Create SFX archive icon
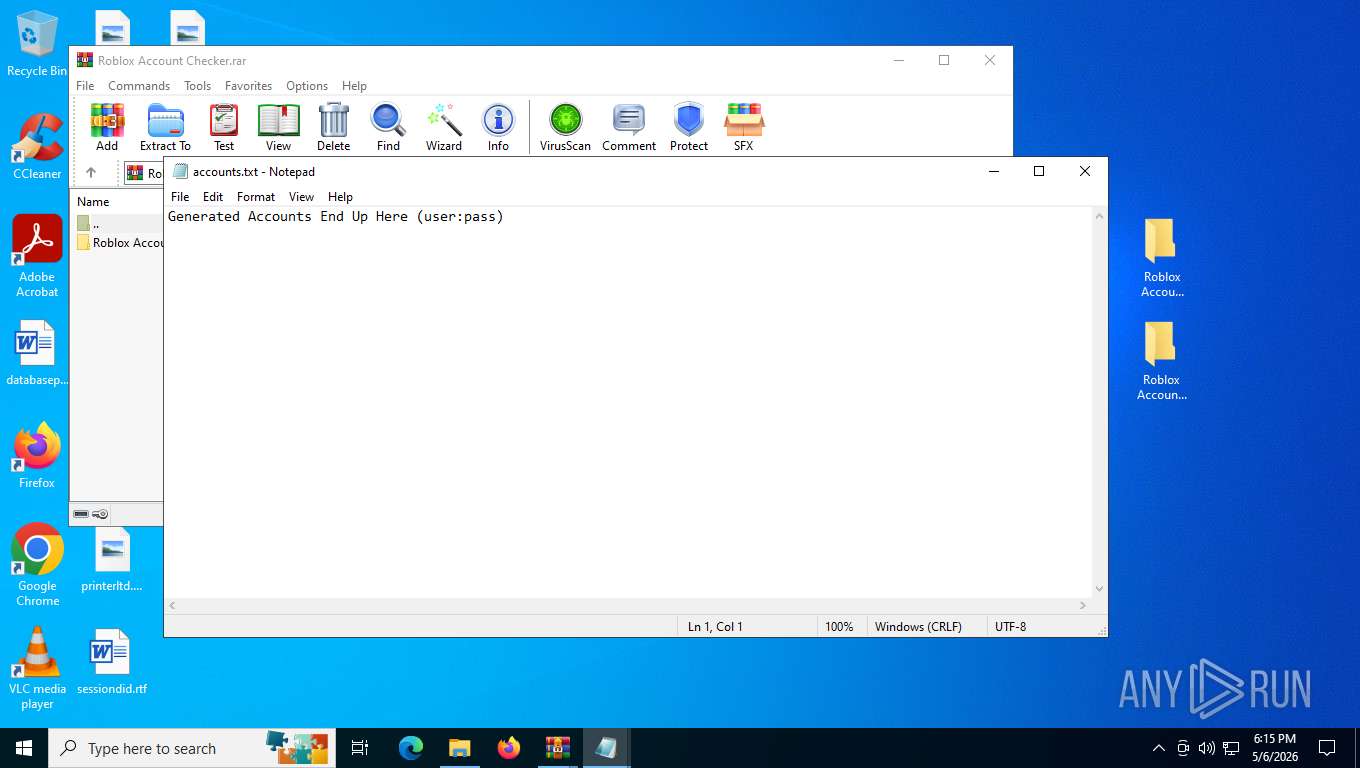The width and height of the screenshot is (1360, 768). coord(743,127)
